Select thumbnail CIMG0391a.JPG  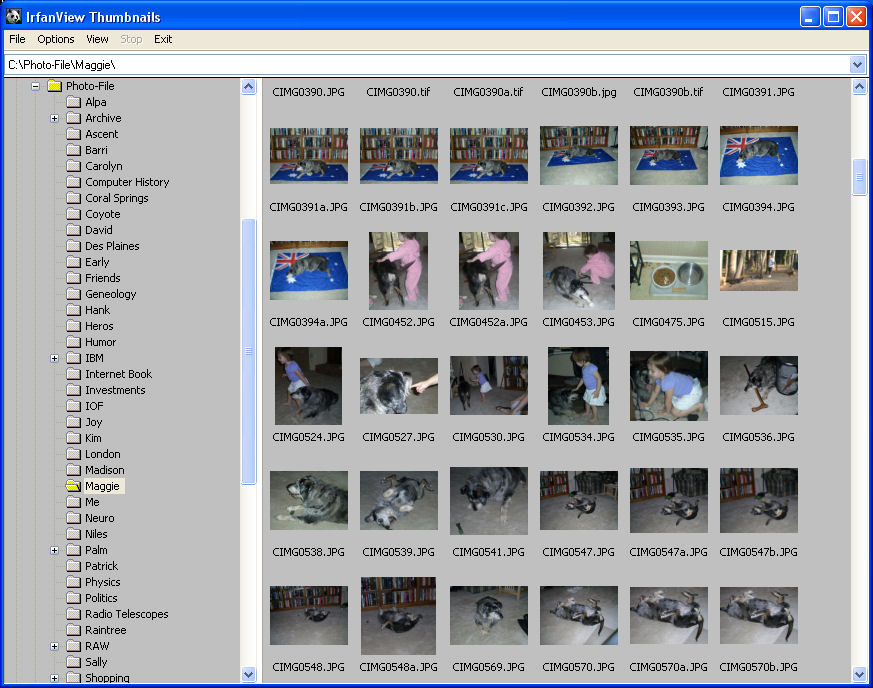309,155
